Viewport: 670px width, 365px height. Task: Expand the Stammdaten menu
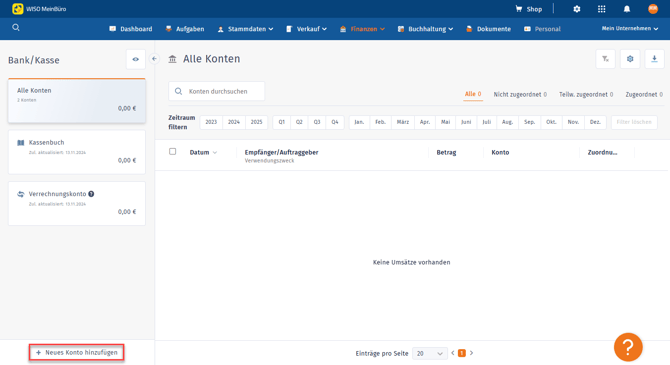point(245,29)
